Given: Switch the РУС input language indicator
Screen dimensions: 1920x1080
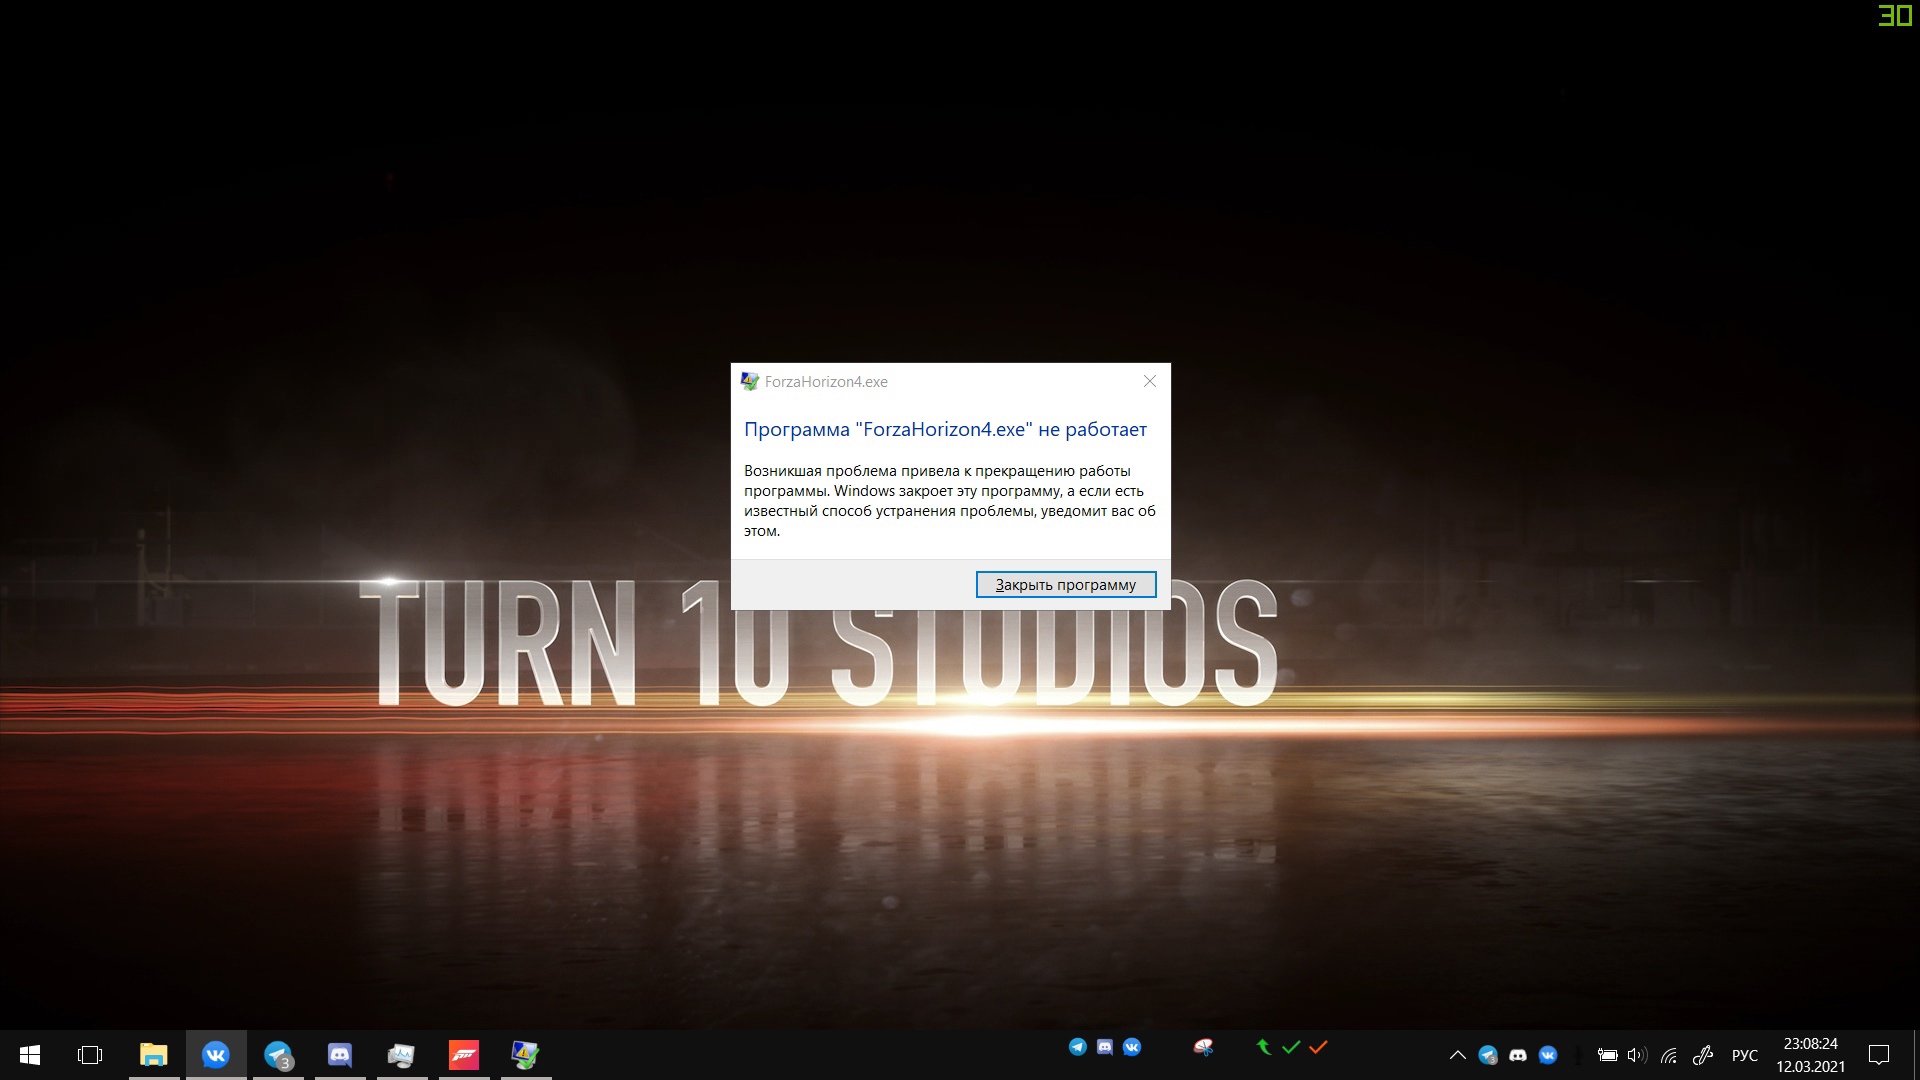Looking at the screenshot, I should (x=1745, y=1055).
